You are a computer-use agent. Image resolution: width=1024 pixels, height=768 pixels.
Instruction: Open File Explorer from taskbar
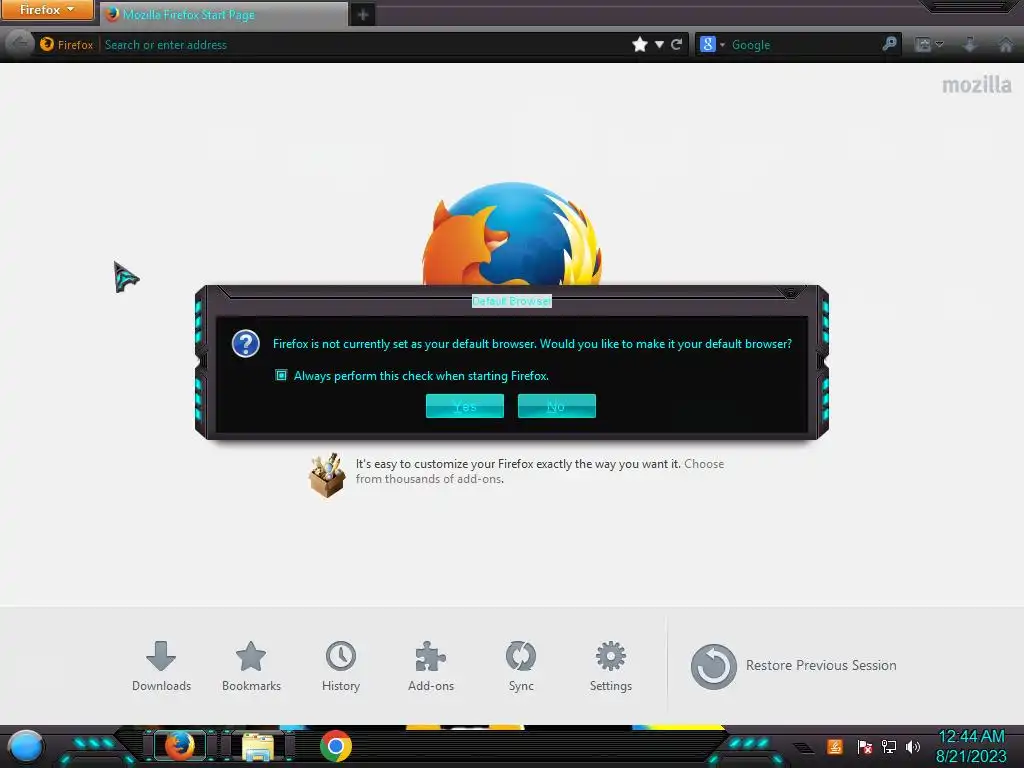tap(259, 746)
